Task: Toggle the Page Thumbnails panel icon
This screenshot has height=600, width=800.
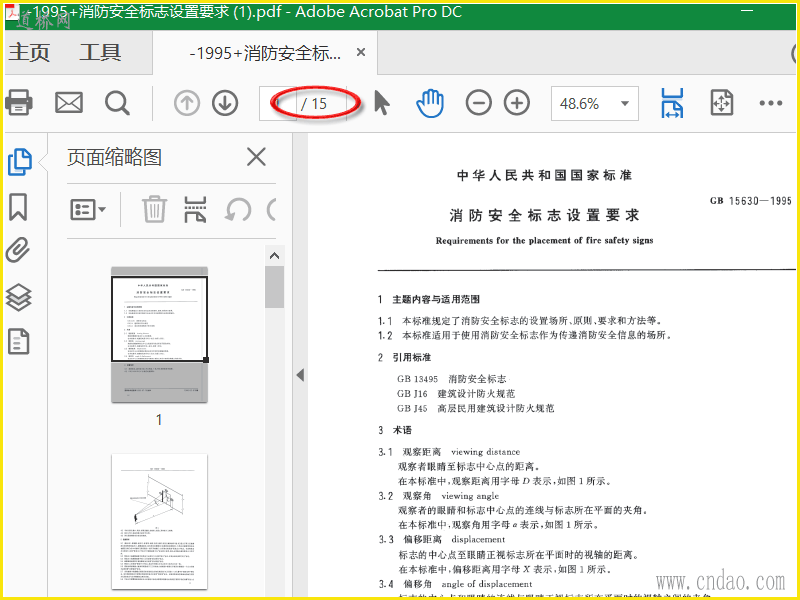Action: coord(20,162)
